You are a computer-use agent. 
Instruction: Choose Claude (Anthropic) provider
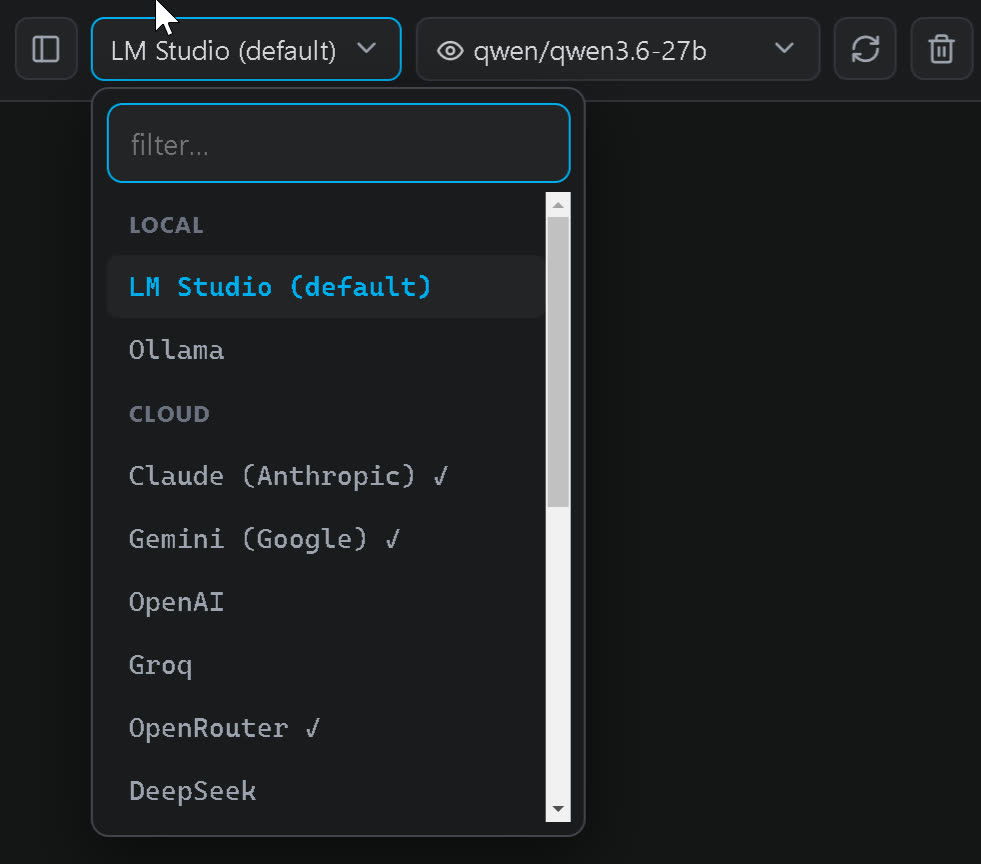click(x=325, y=475)
